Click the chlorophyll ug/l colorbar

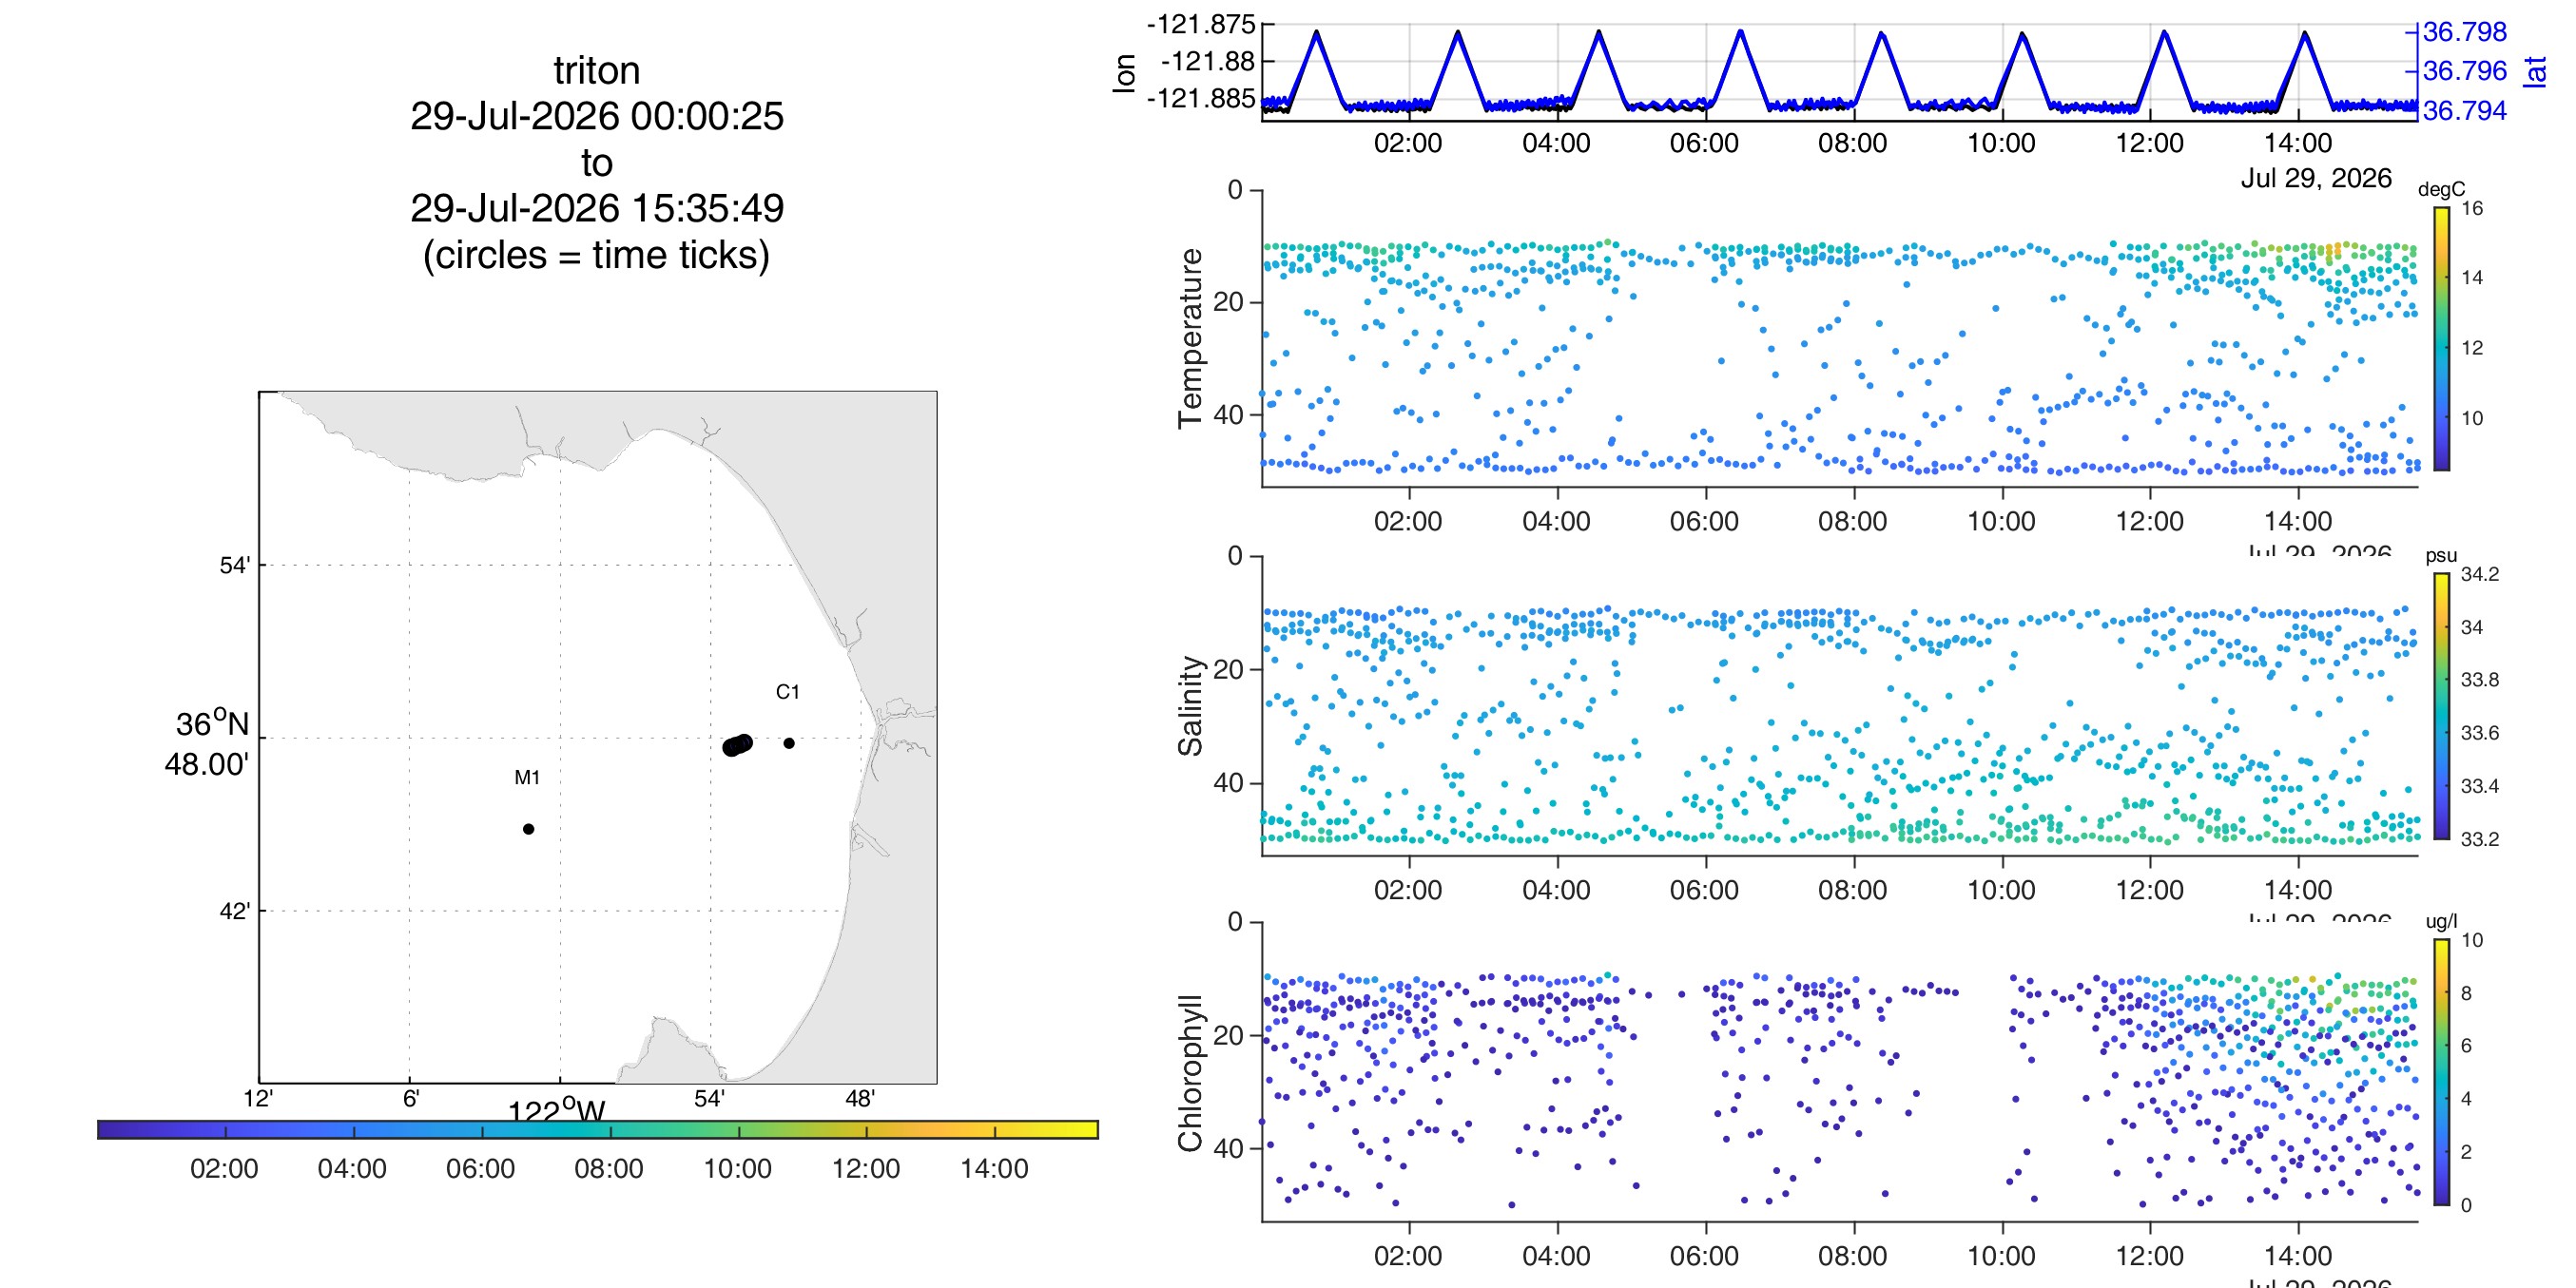(2441, 1072)
